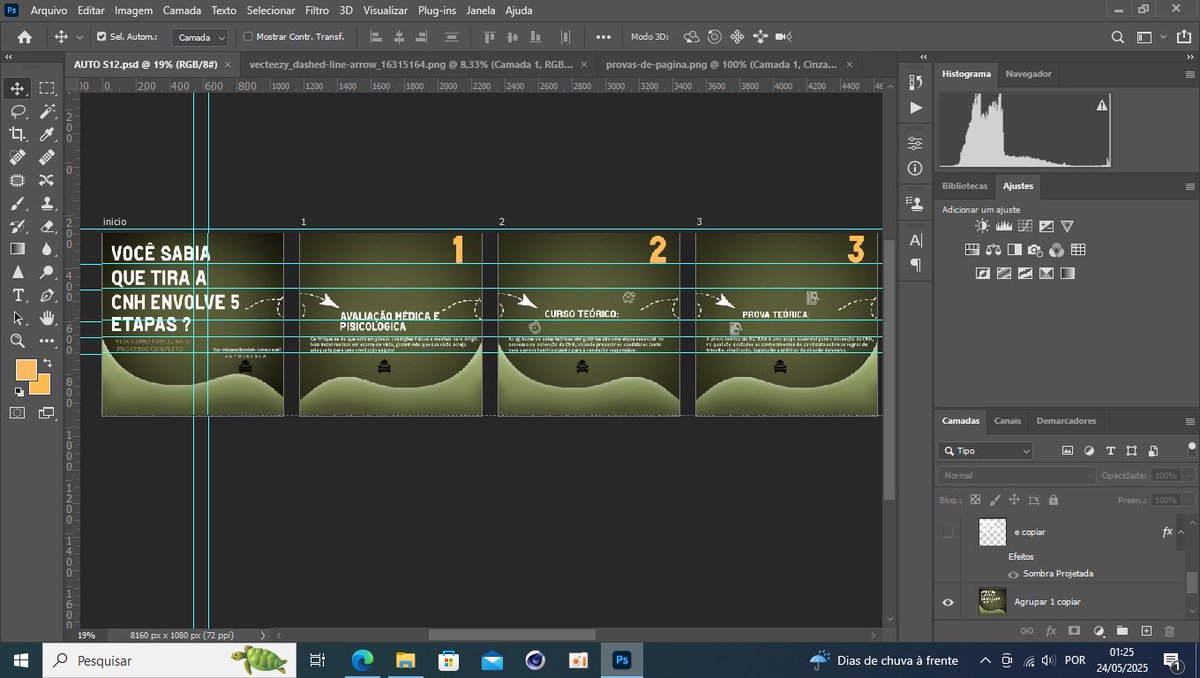The image size is (1200, 678).
Task: Toggle layer filtering switch on
Action: pos(1190,451)
